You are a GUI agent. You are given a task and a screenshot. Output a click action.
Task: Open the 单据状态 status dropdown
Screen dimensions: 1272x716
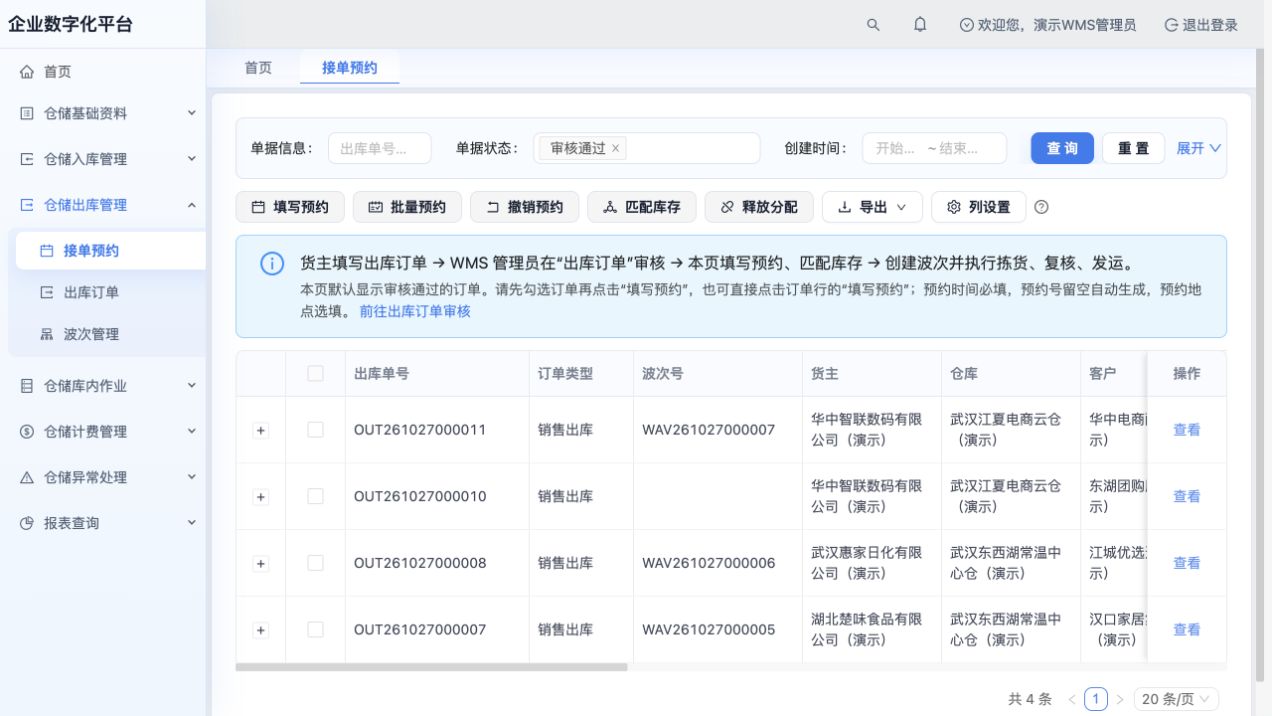coord(646,148)
